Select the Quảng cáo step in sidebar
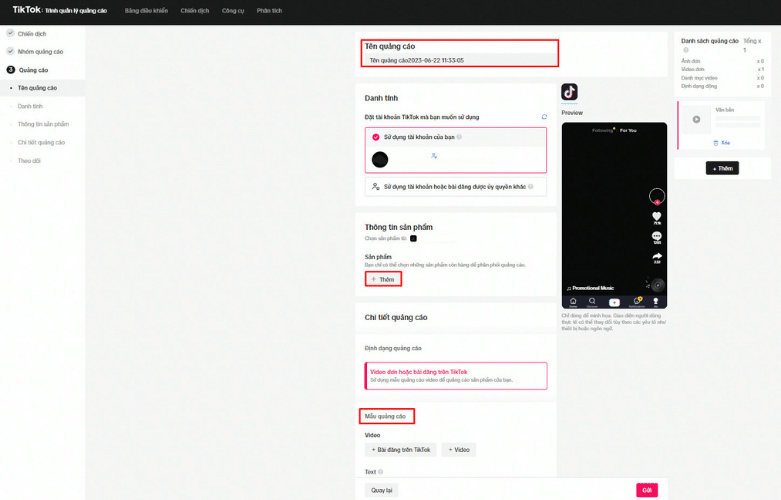This screenshot has width=781, height=500. click(x=33, y=70)
